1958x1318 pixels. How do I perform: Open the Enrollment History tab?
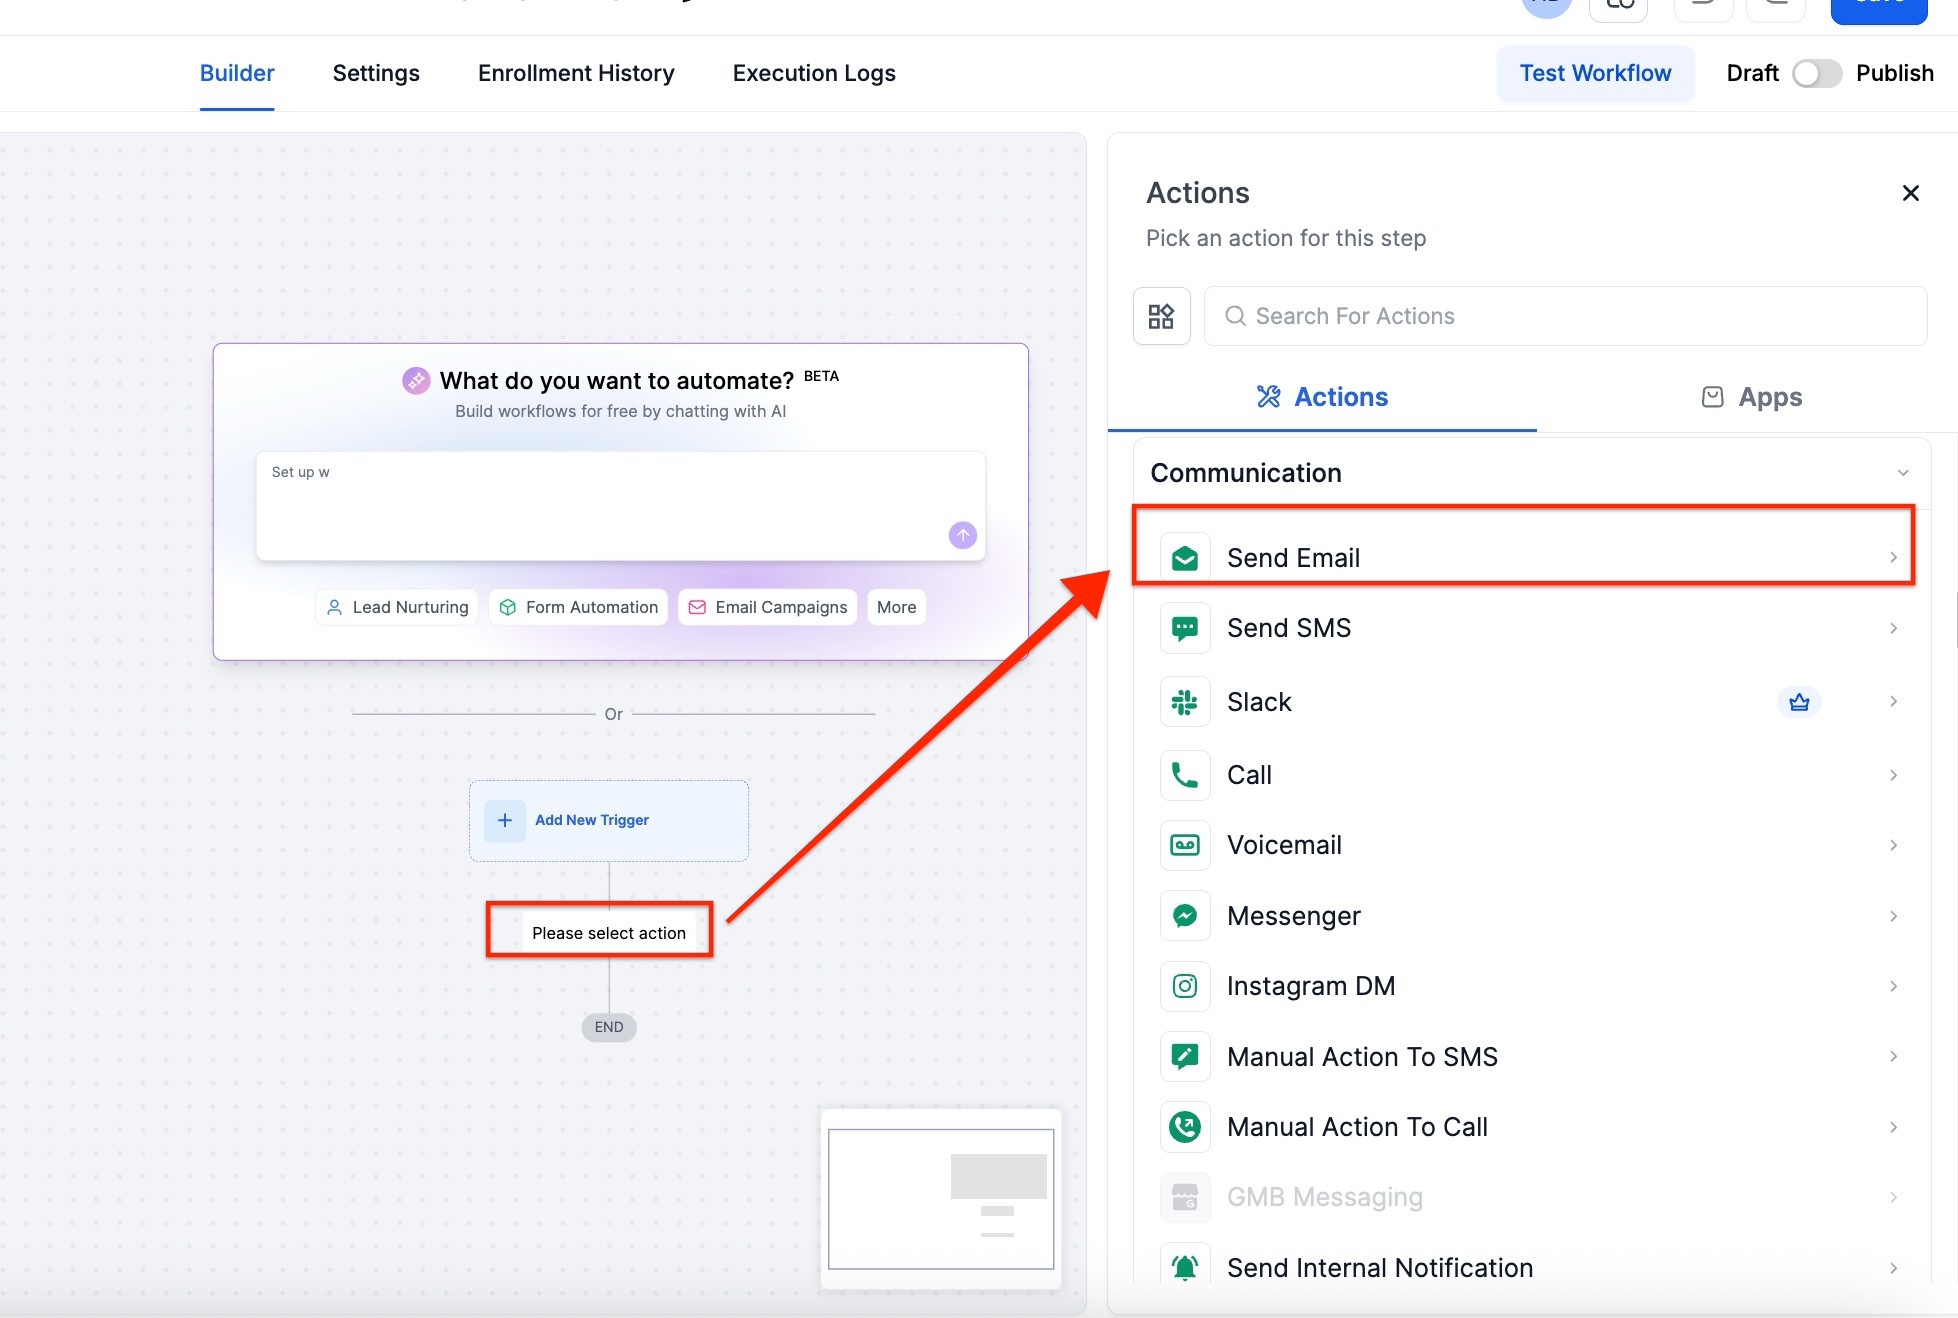[576, 73]
